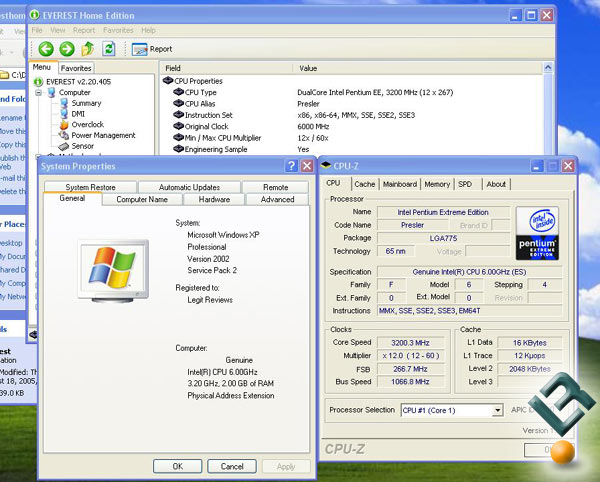This screenshot has height=482, width=600.
Task: Open the System Restore tab
Action: tap(90, 187)
